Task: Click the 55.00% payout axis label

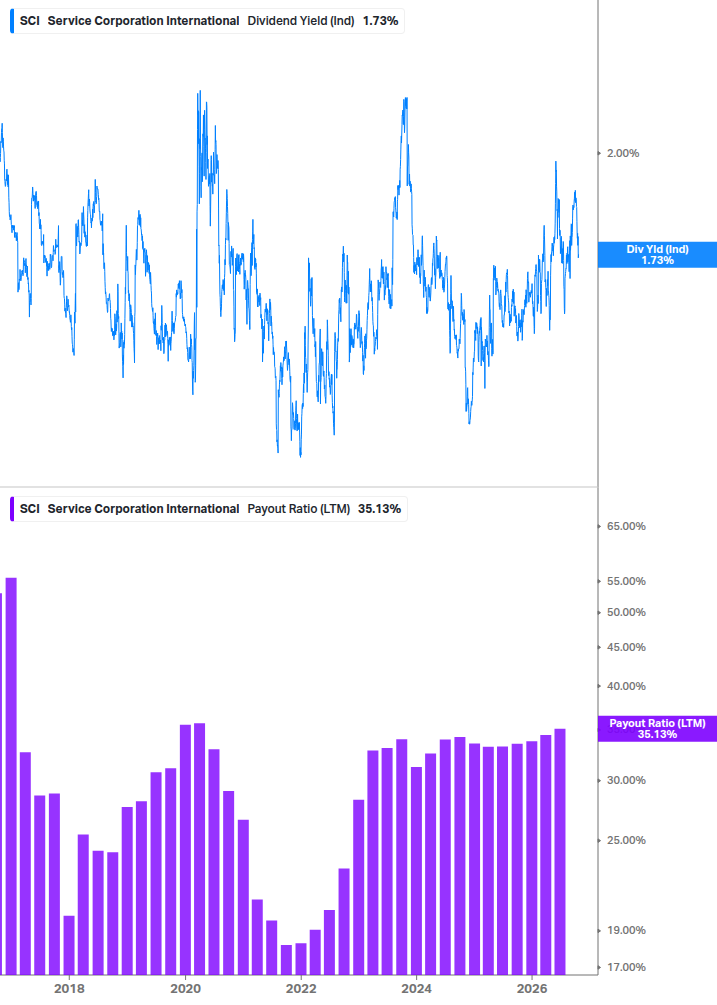Action: click(x=626, y=581)
